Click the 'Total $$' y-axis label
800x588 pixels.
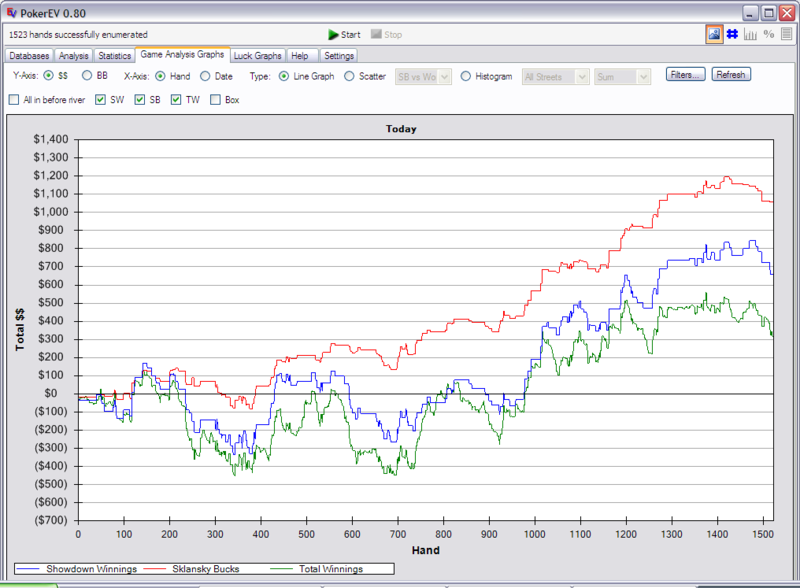[x=19, y=330]
